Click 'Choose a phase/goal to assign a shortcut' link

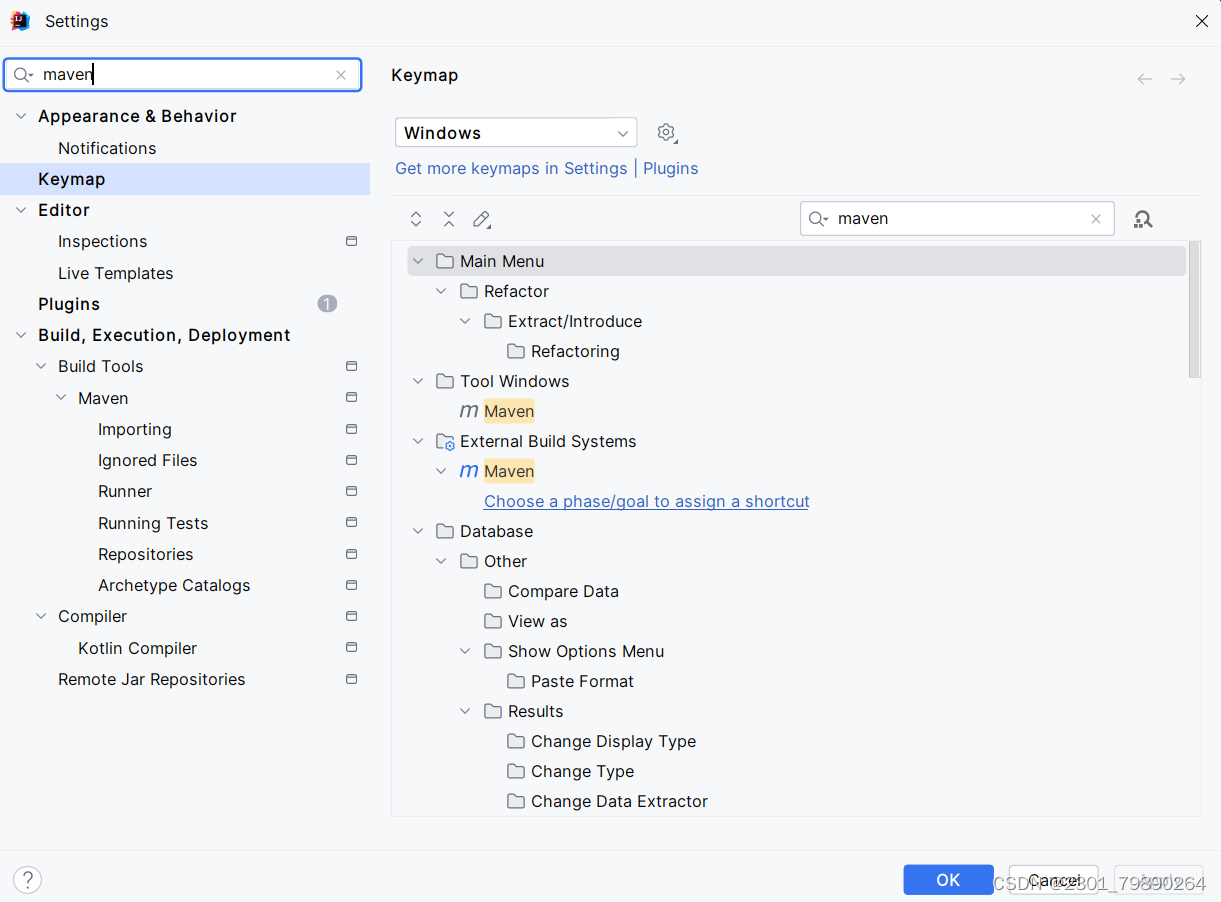(647, 501)
